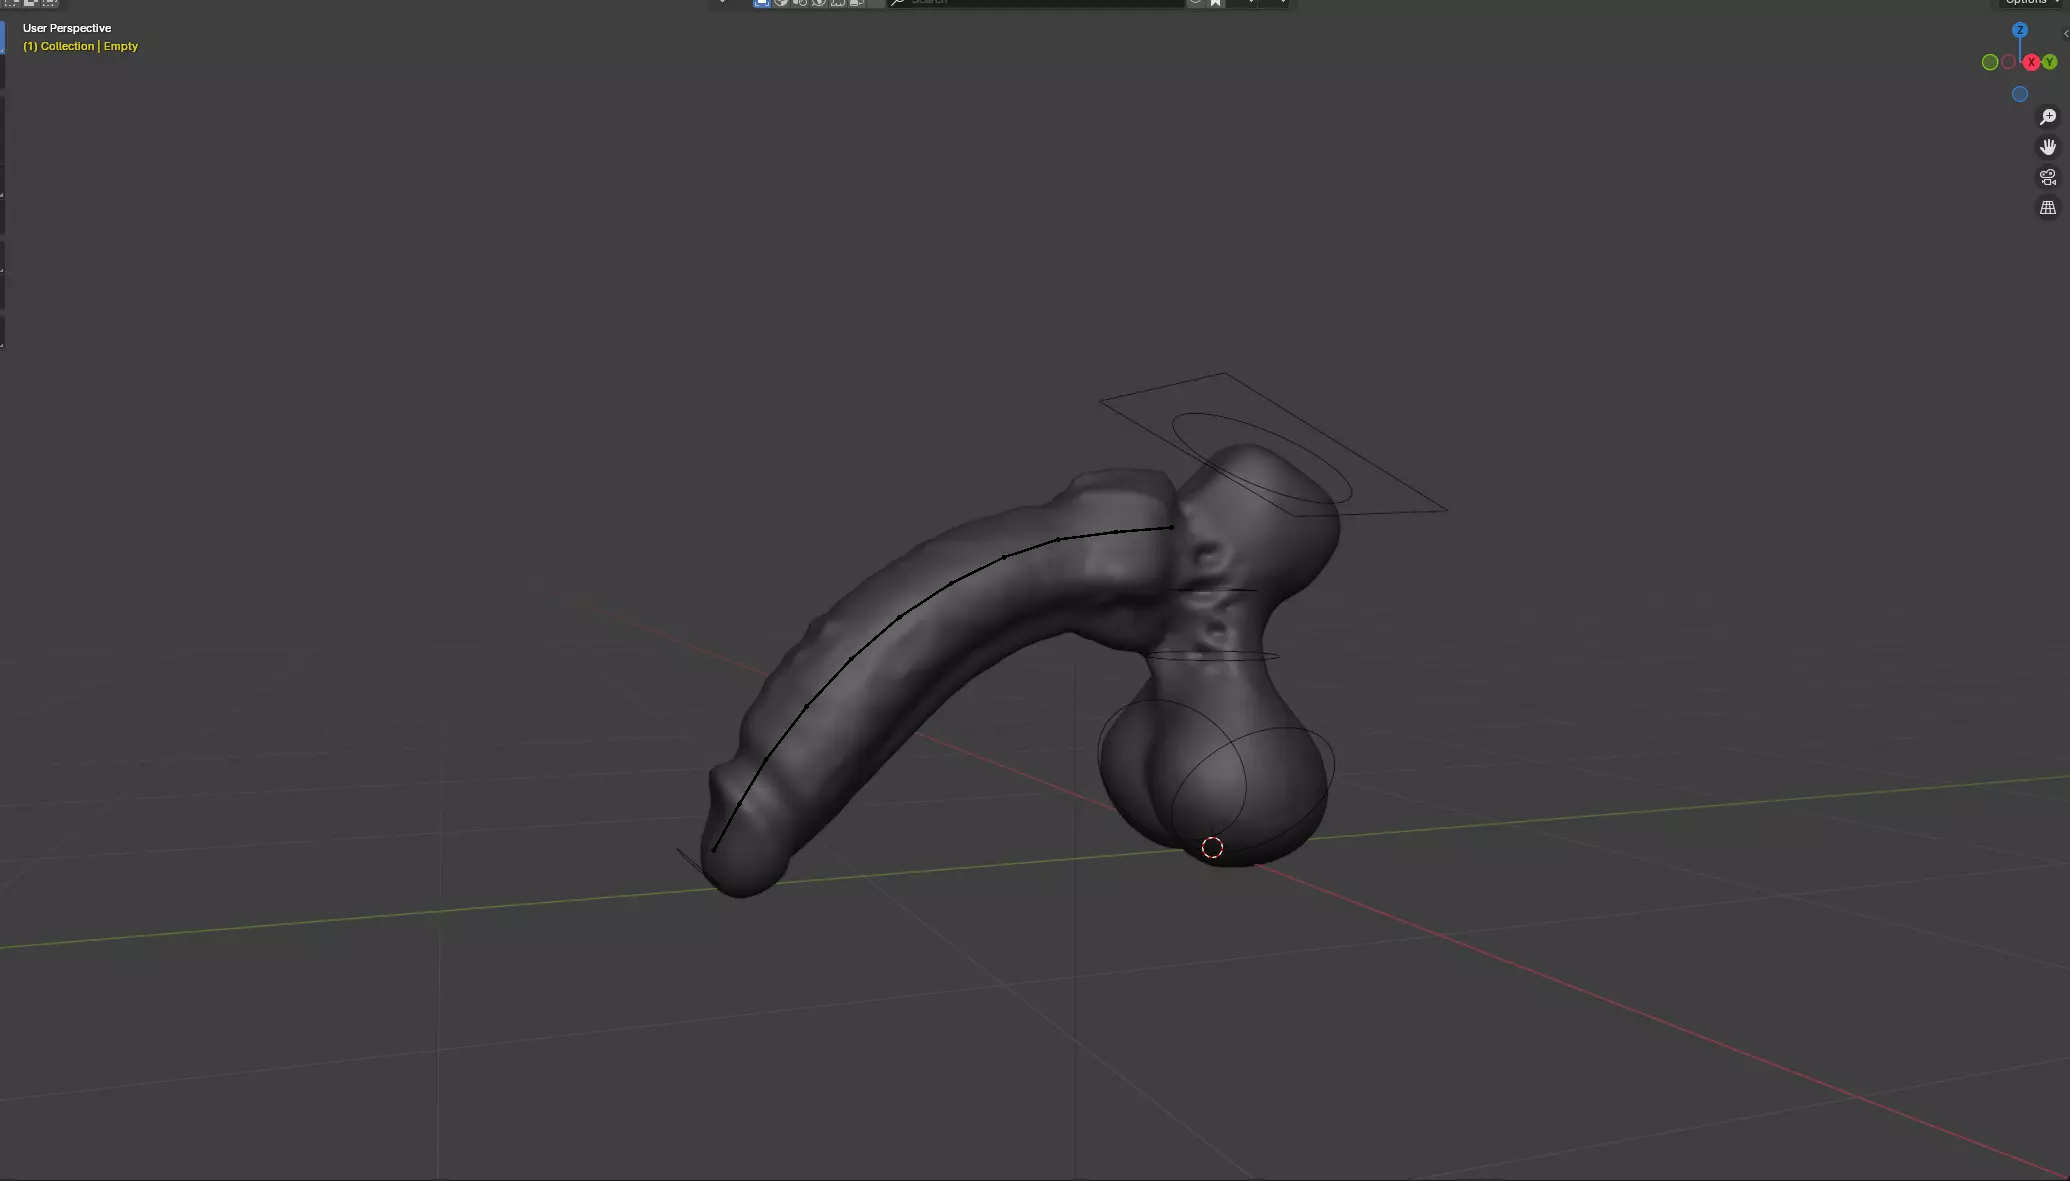Click the red X axis gizmo ball
This screenshot has height=1181, width=2070.
[2031, 62]
